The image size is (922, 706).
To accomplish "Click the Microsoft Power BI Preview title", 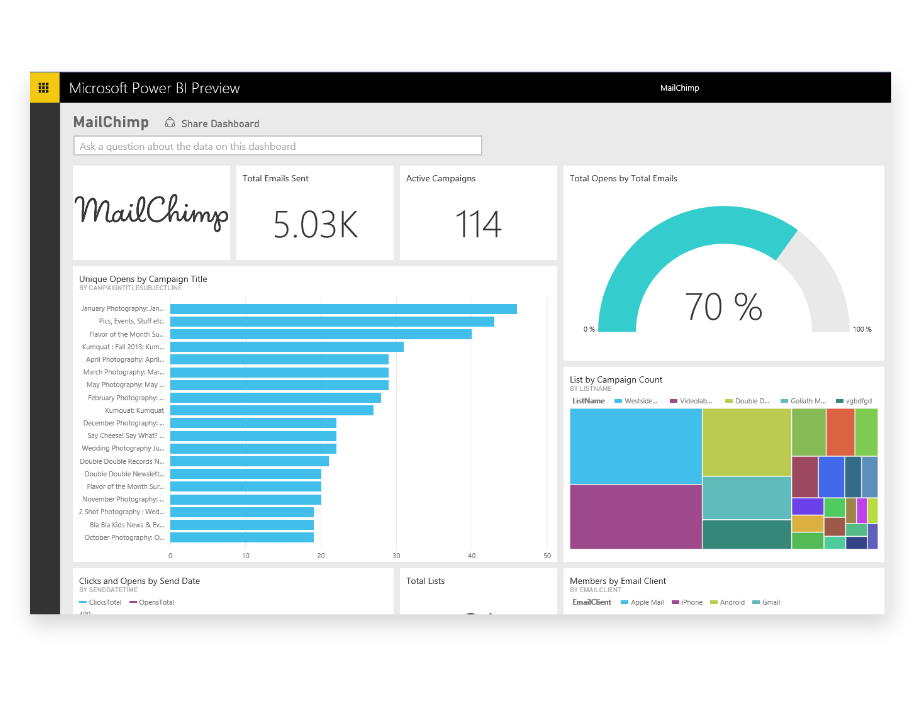I will click(x=154, y=88).
